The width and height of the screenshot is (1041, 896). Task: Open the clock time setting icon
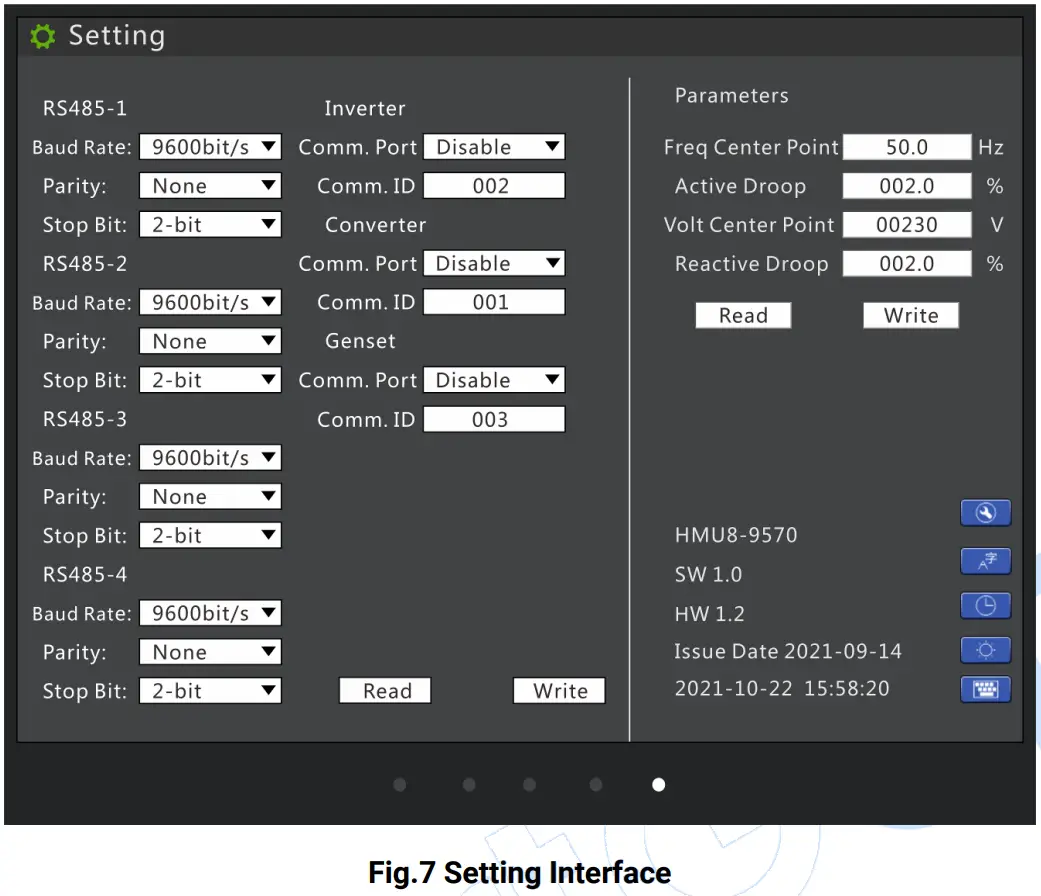pyautogui.click(x=985, y=606)
